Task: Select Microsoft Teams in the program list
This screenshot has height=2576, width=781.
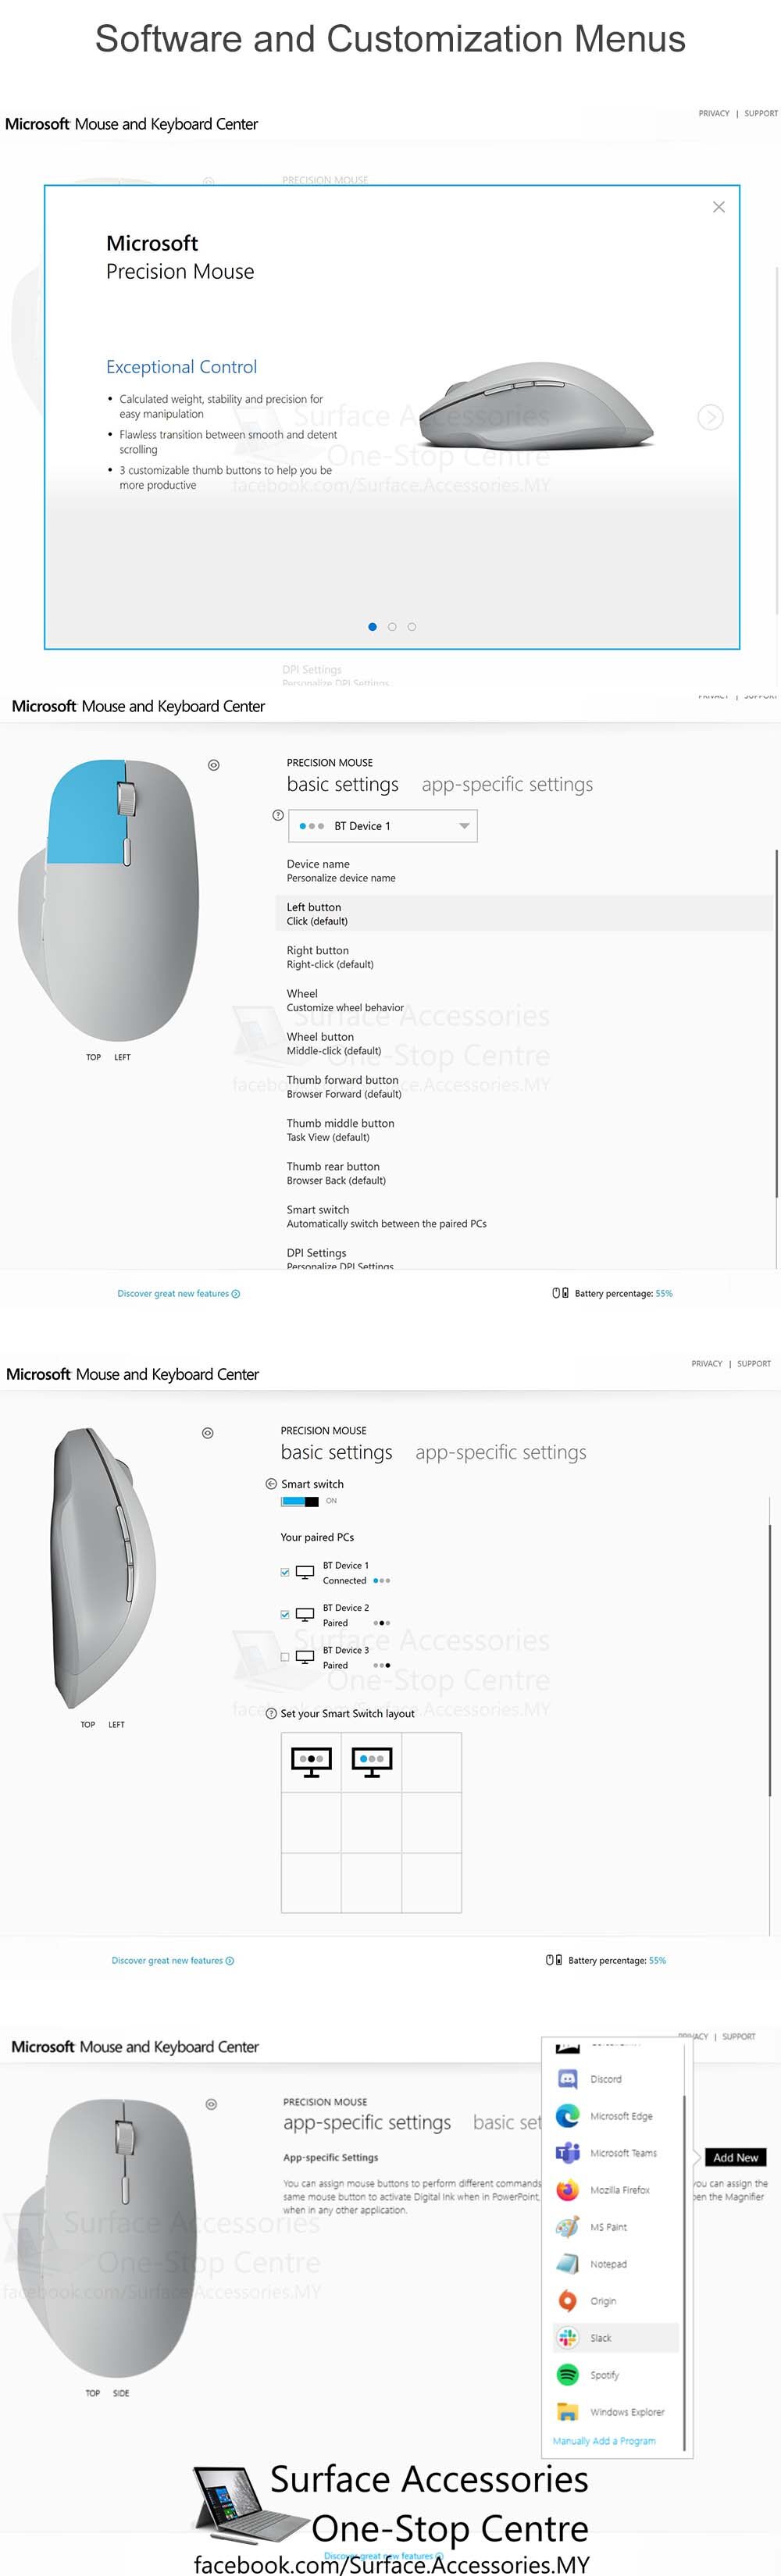Action: tap(622, 2153)
